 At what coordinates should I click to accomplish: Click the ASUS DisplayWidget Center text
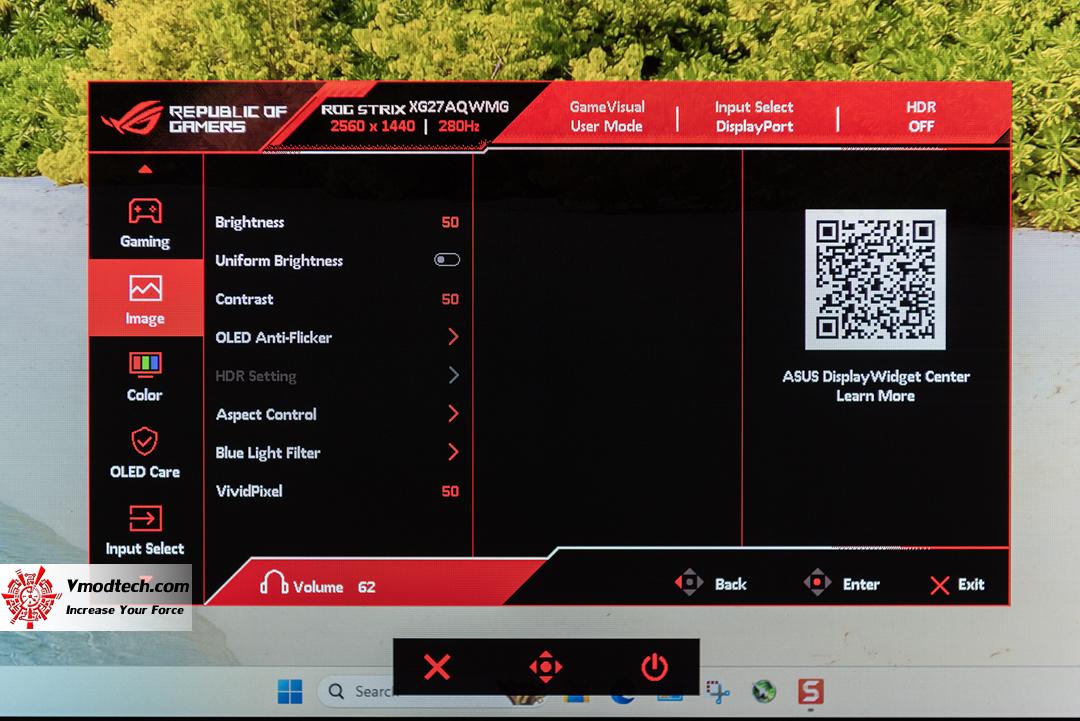(x=875, y=377)
